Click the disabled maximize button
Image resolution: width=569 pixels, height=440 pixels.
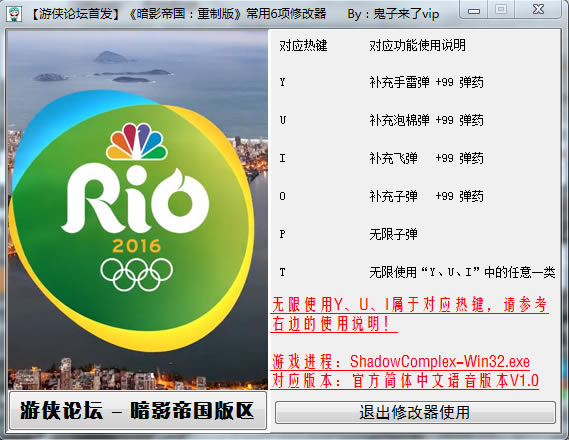pos(501,10)
